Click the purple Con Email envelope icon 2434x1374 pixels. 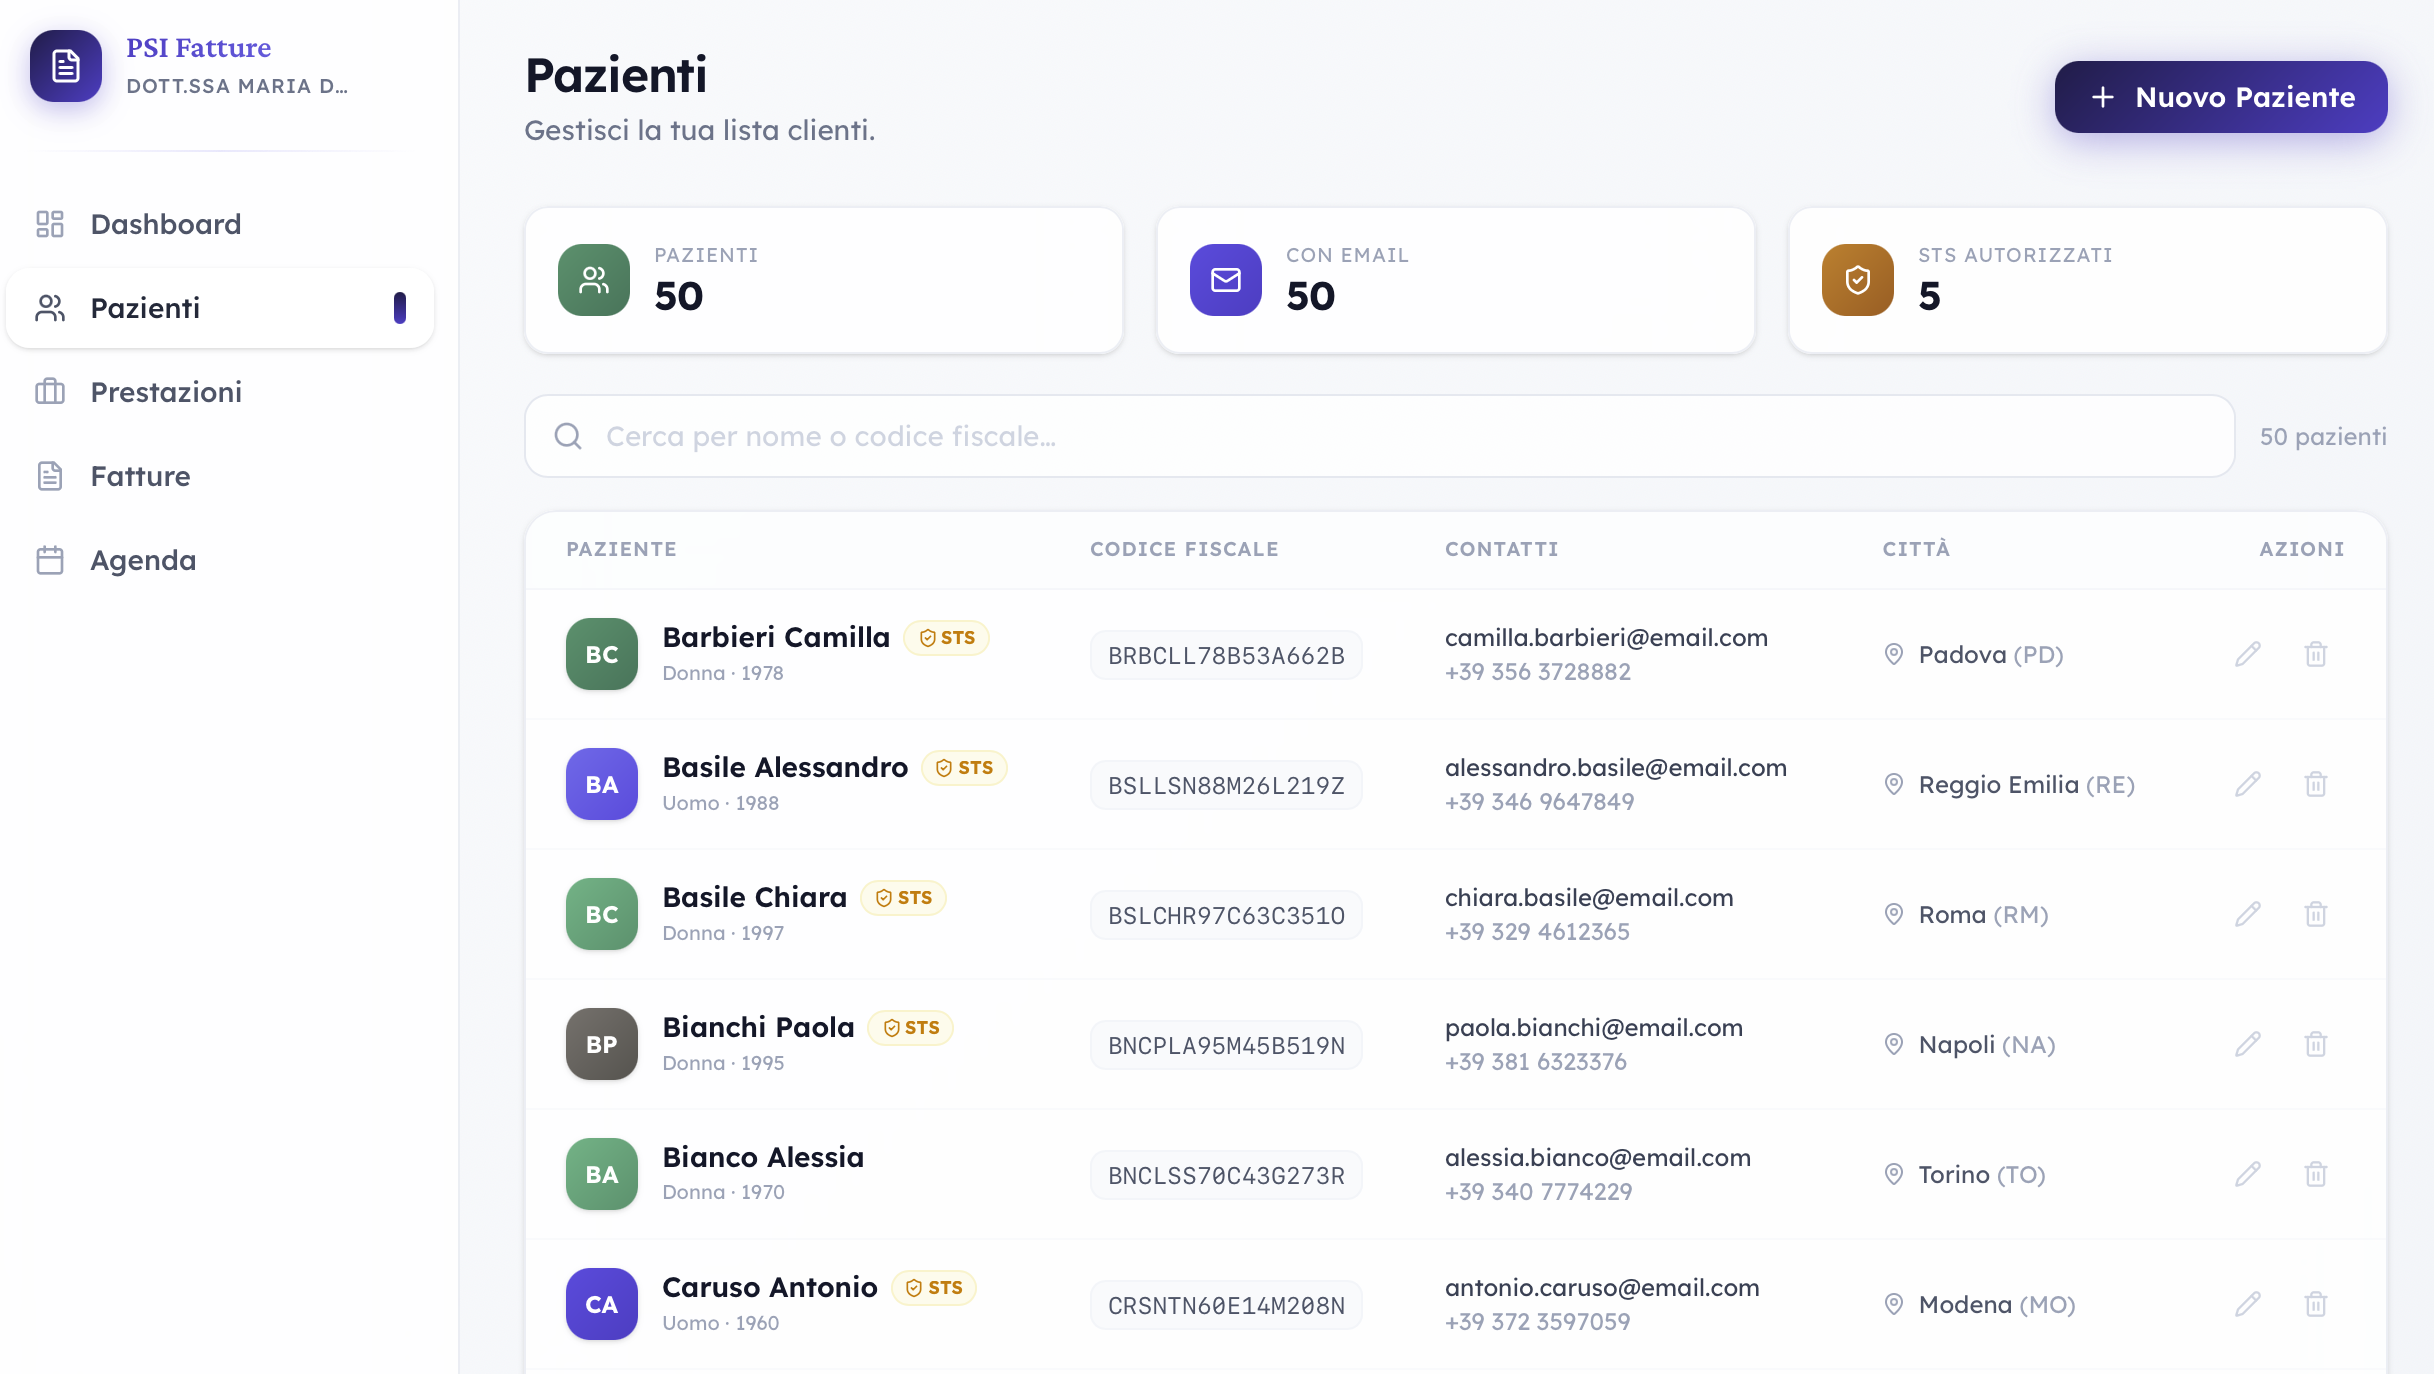[x=1225, y=280]
